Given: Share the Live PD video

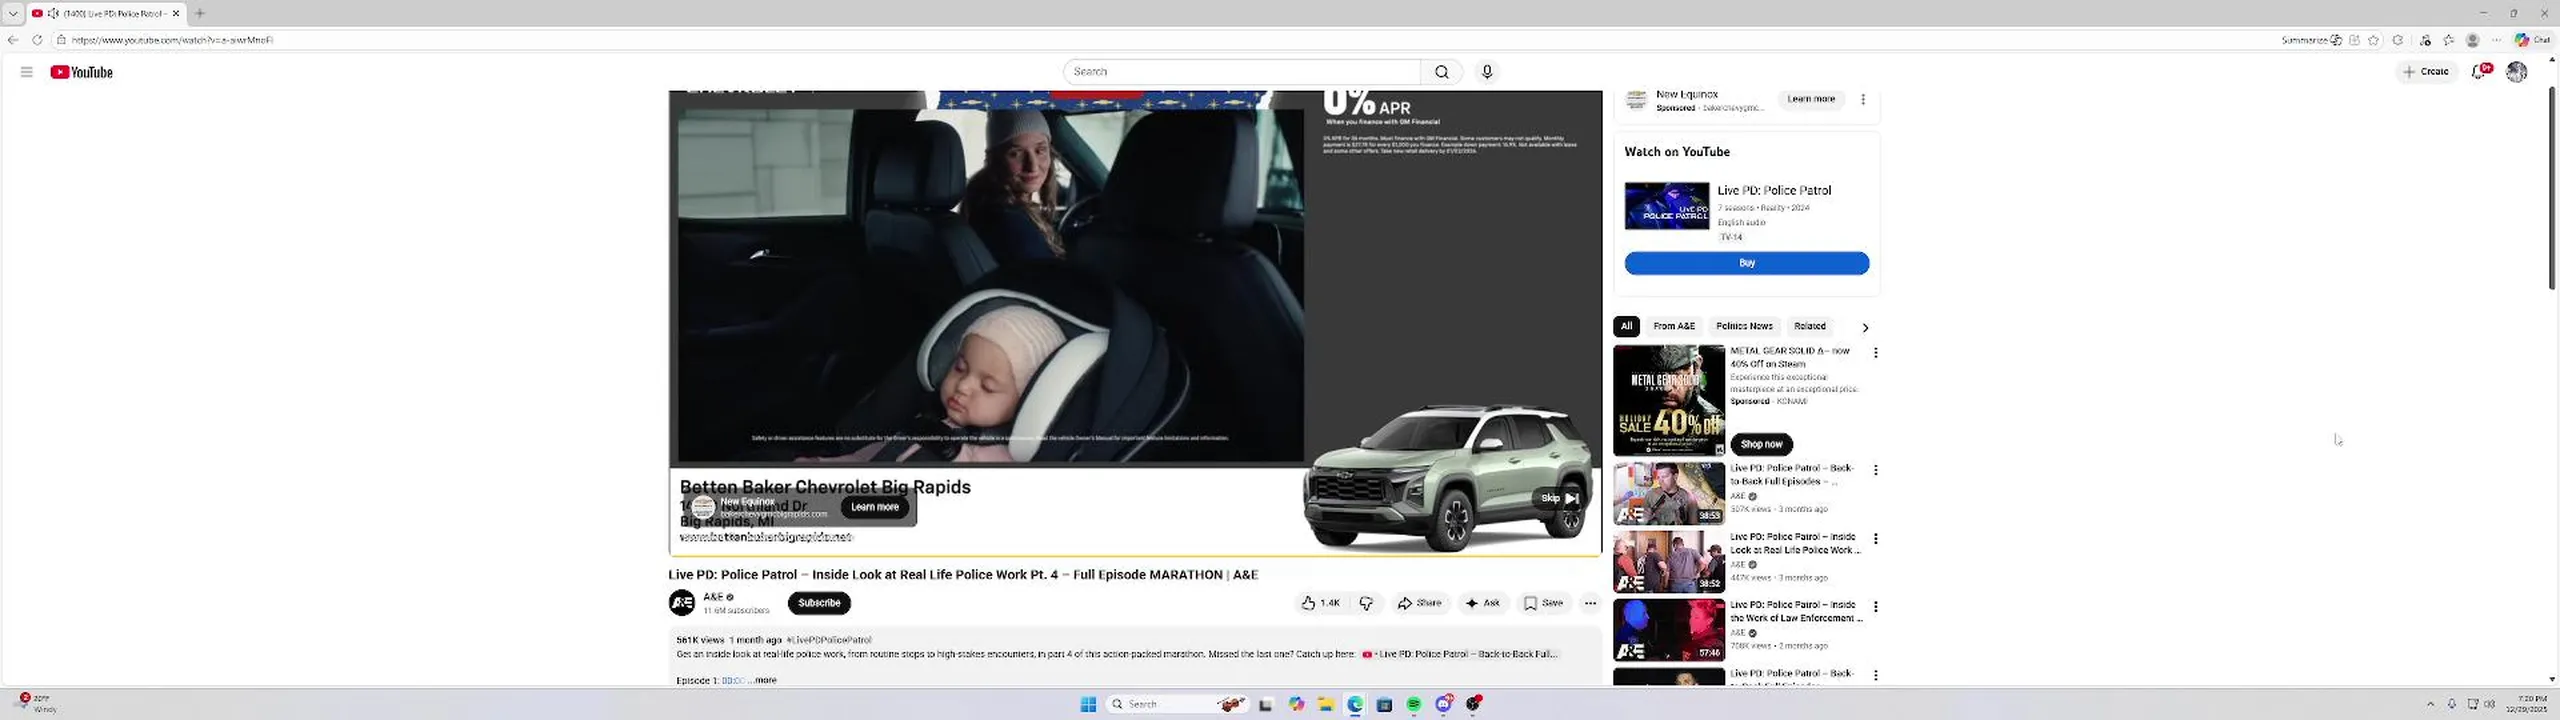Looking at the screenshot, I should pos(1419,603).
